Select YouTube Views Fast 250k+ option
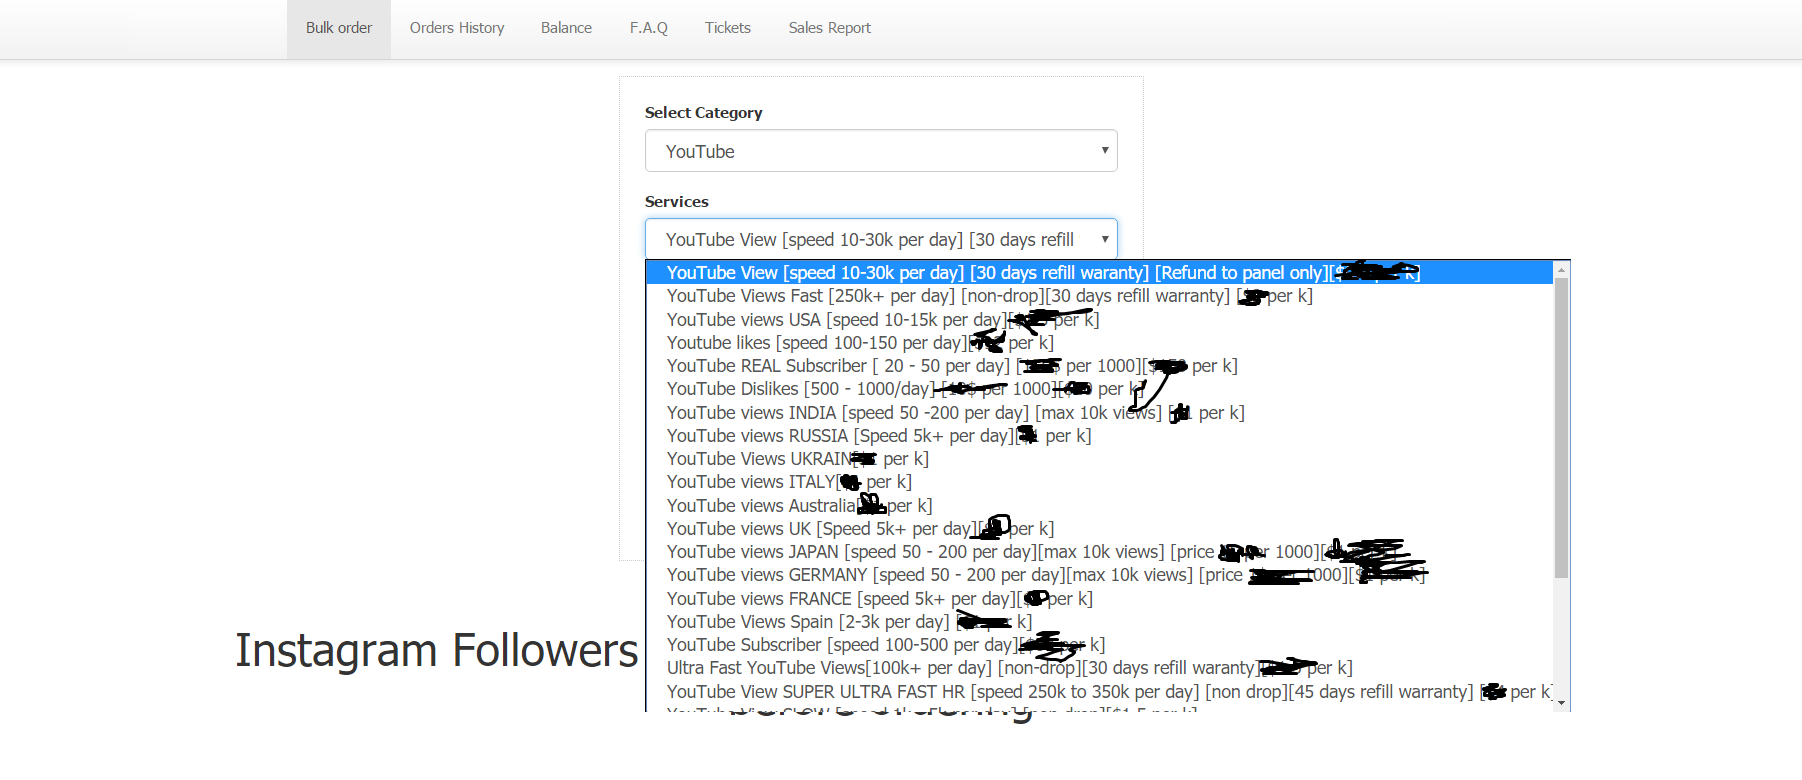The height and width of the screenshot is (780, 1802). (x=945, y=296)
